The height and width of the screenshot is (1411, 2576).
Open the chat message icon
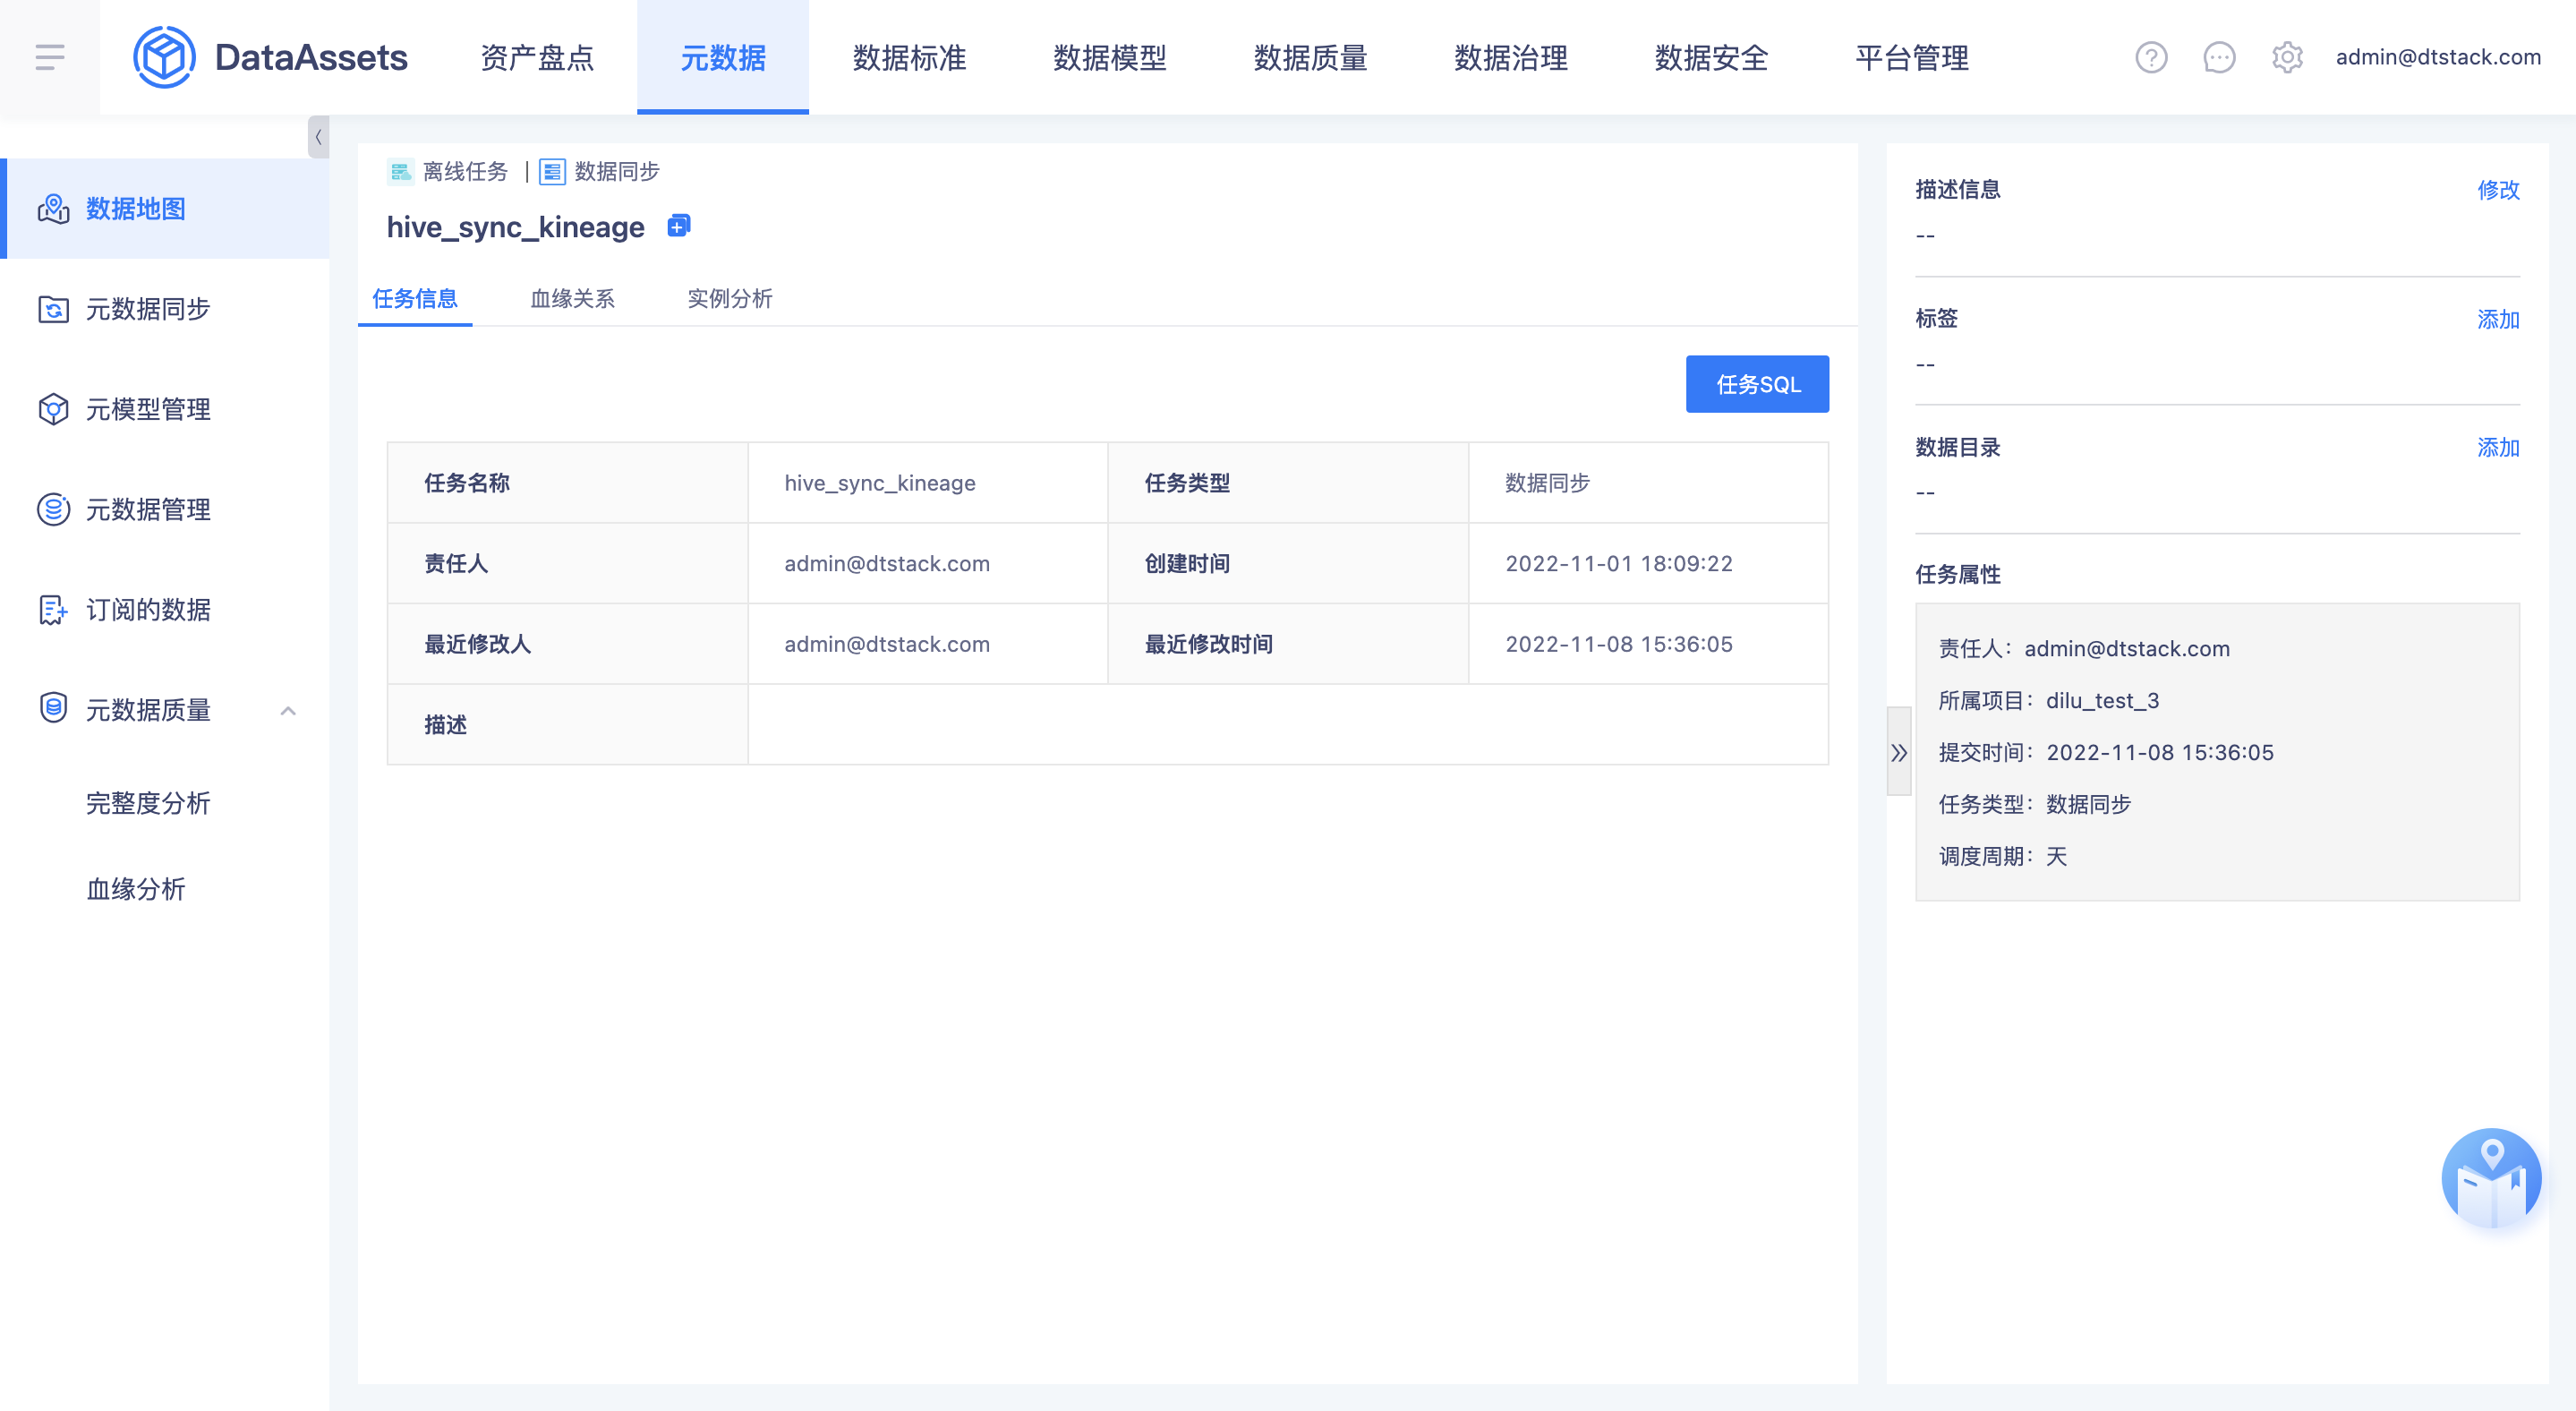[x=2219, y=57]
